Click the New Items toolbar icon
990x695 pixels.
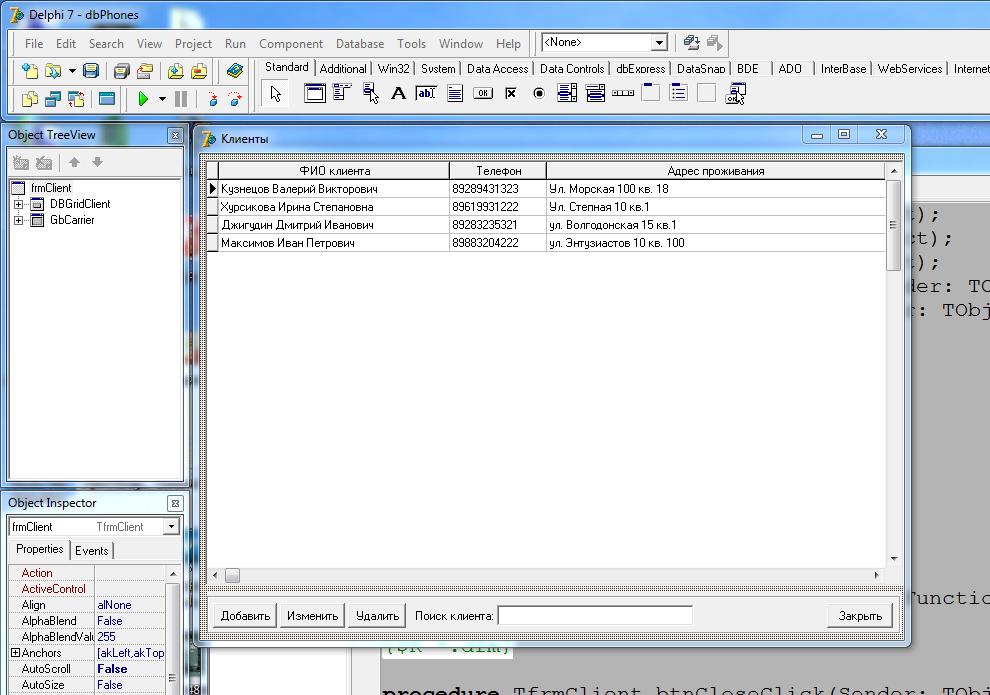pos(30,71)
